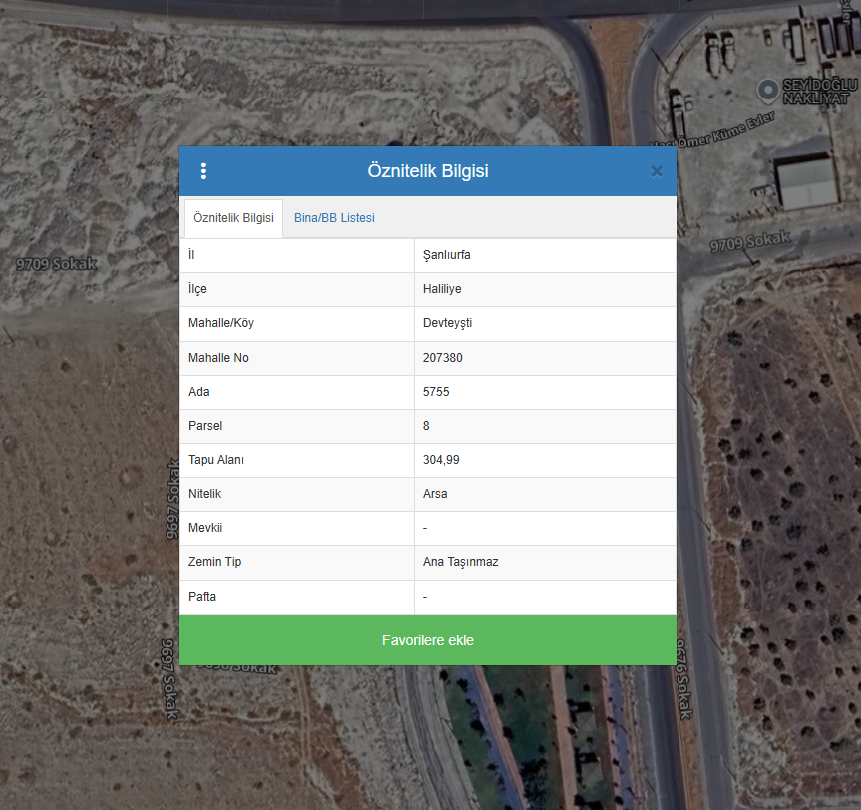Click the Parsel value 8

click(x=427, y=426)
